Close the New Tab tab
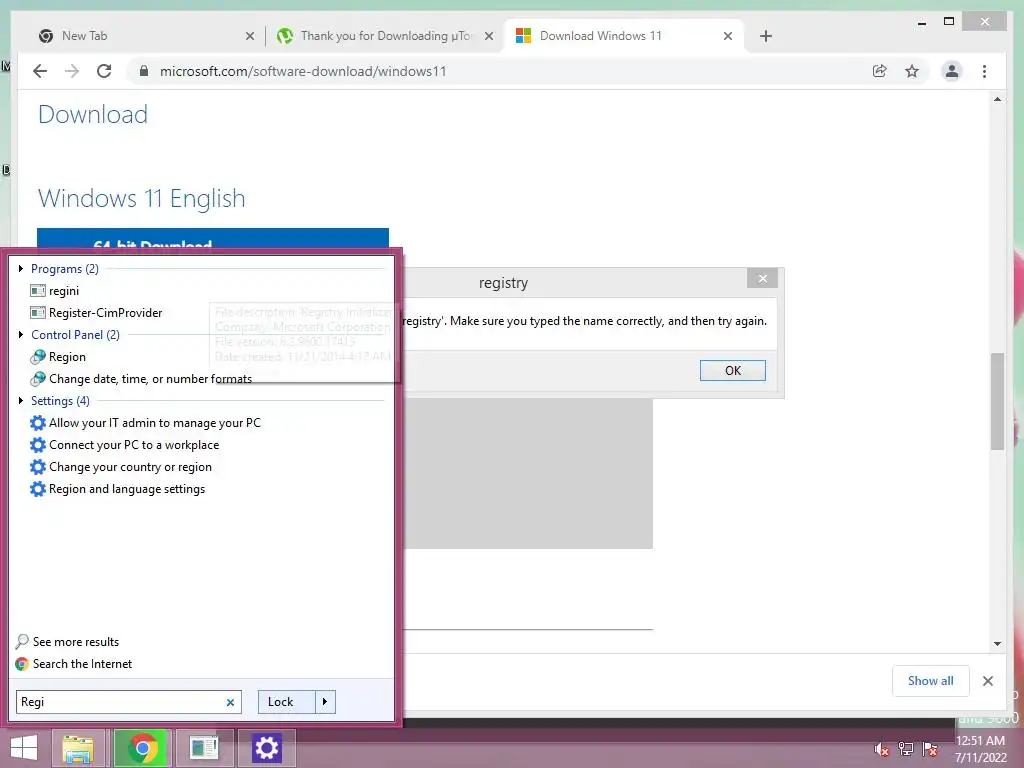Image resolution: width=1024 pixels, height=768 pixels. click(x=249, y=36)
